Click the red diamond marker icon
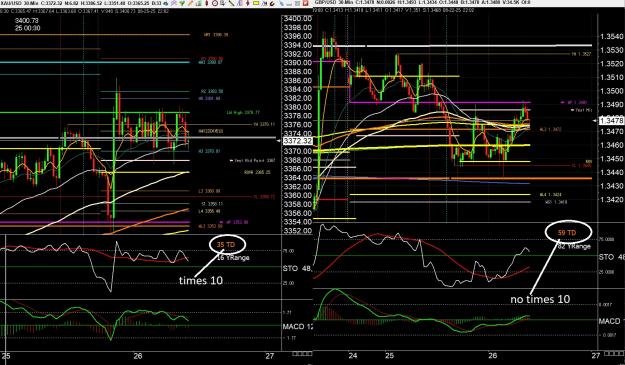 (x=248, y=3)
